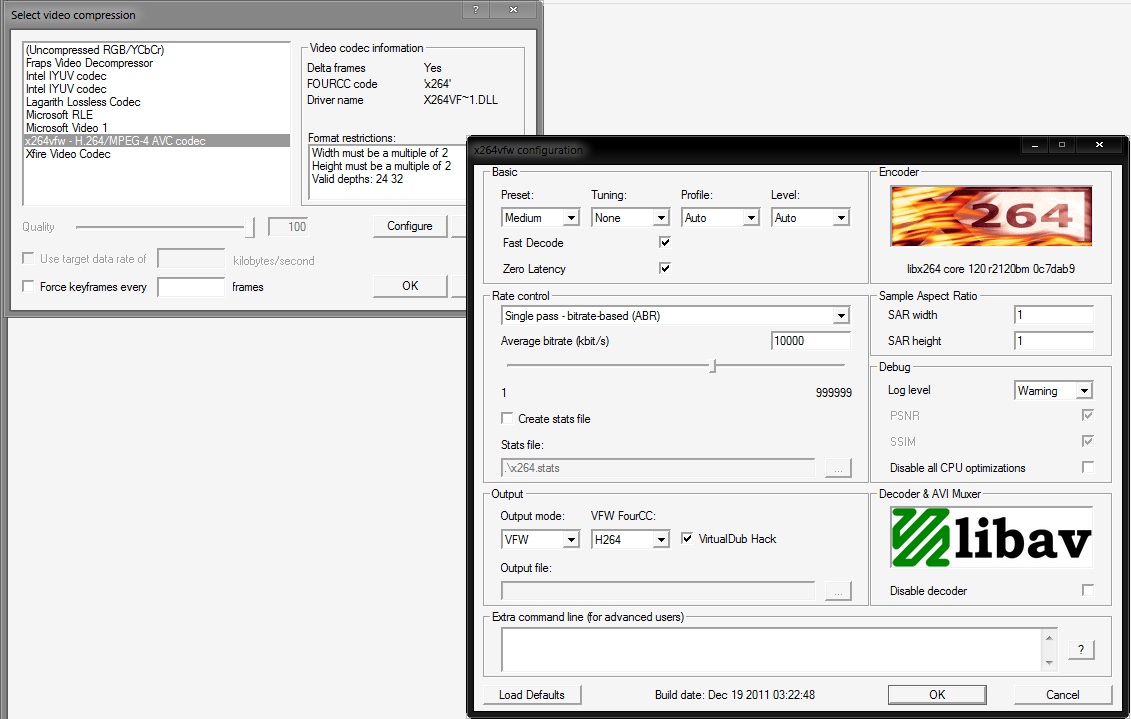This screenshot has height=719, width=1131.
Task: Check Force keyframes every option
Action: pyautogui.click(x=28, y=286)
